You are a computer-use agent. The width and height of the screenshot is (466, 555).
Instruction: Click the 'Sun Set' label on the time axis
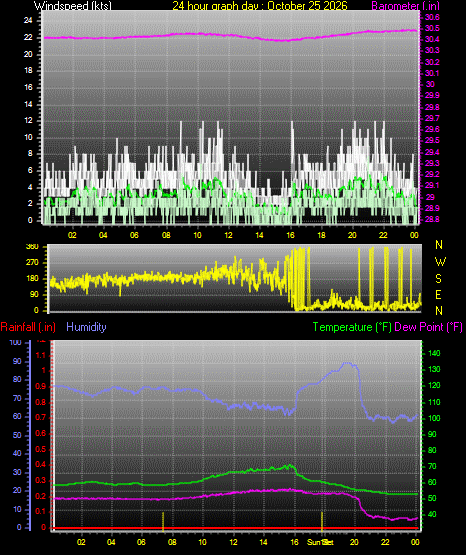click(x=320, y=542)
